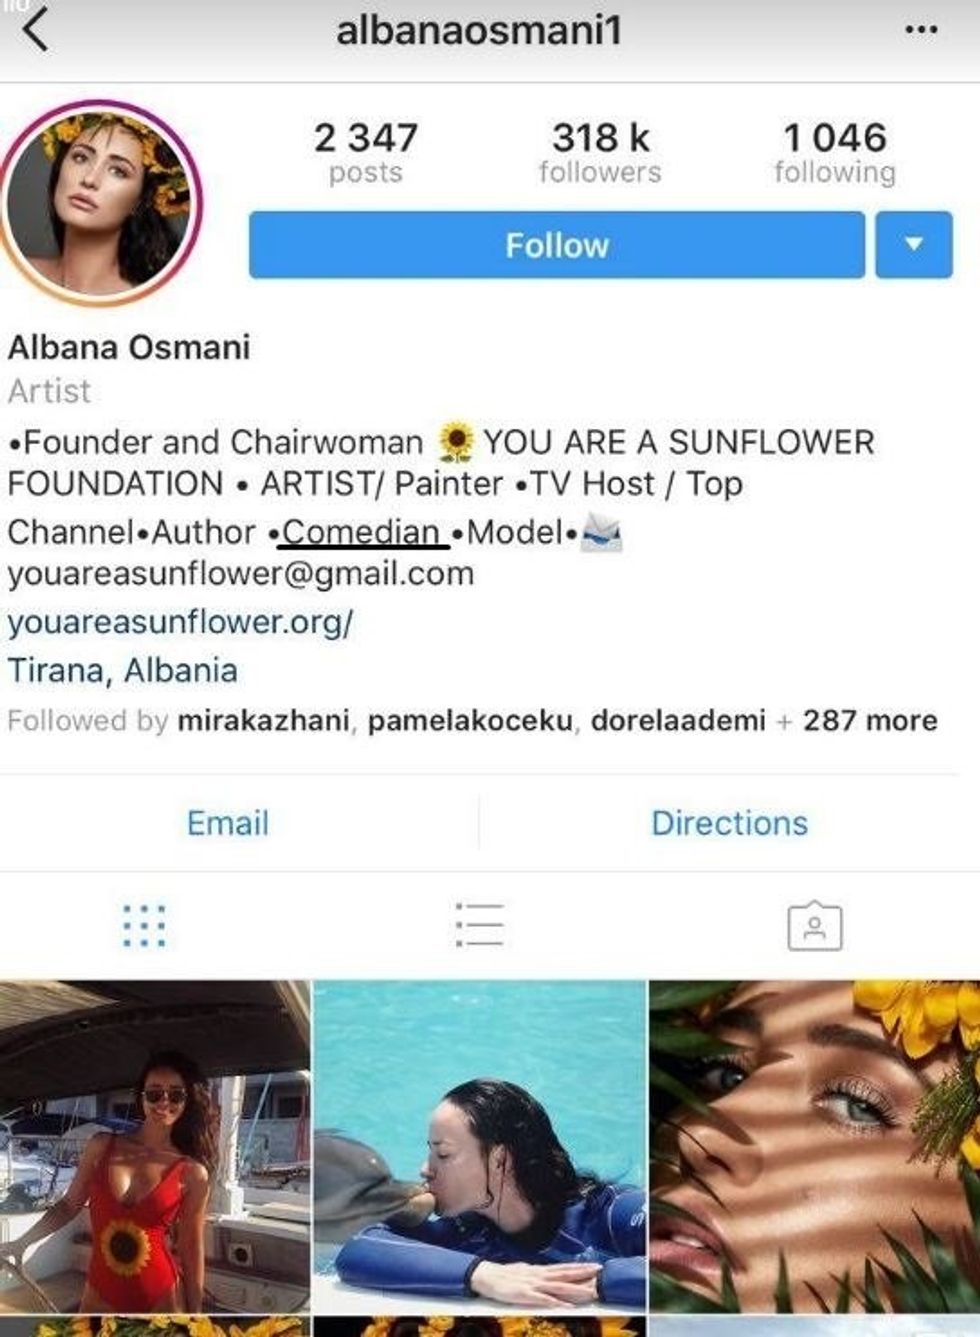Image resolution: width=980 pixels, height=1337 pixels.
Task: View the profile picture story ring
Action: (x=102, y=202)
